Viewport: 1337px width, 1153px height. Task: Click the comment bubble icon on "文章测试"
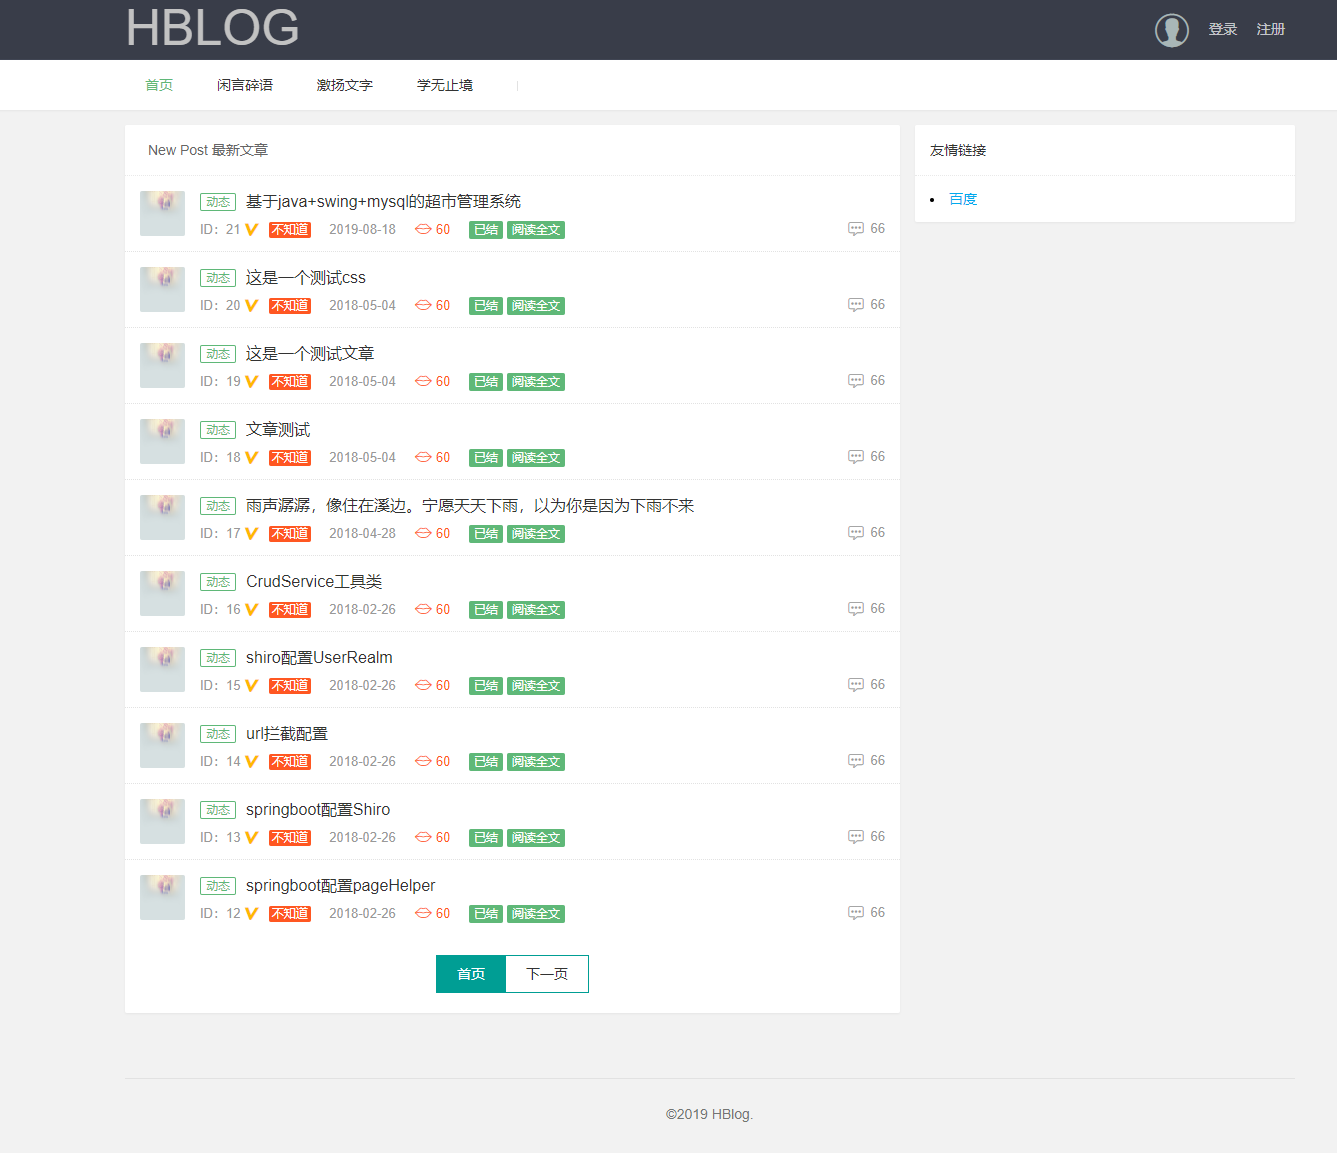(856, 456)
